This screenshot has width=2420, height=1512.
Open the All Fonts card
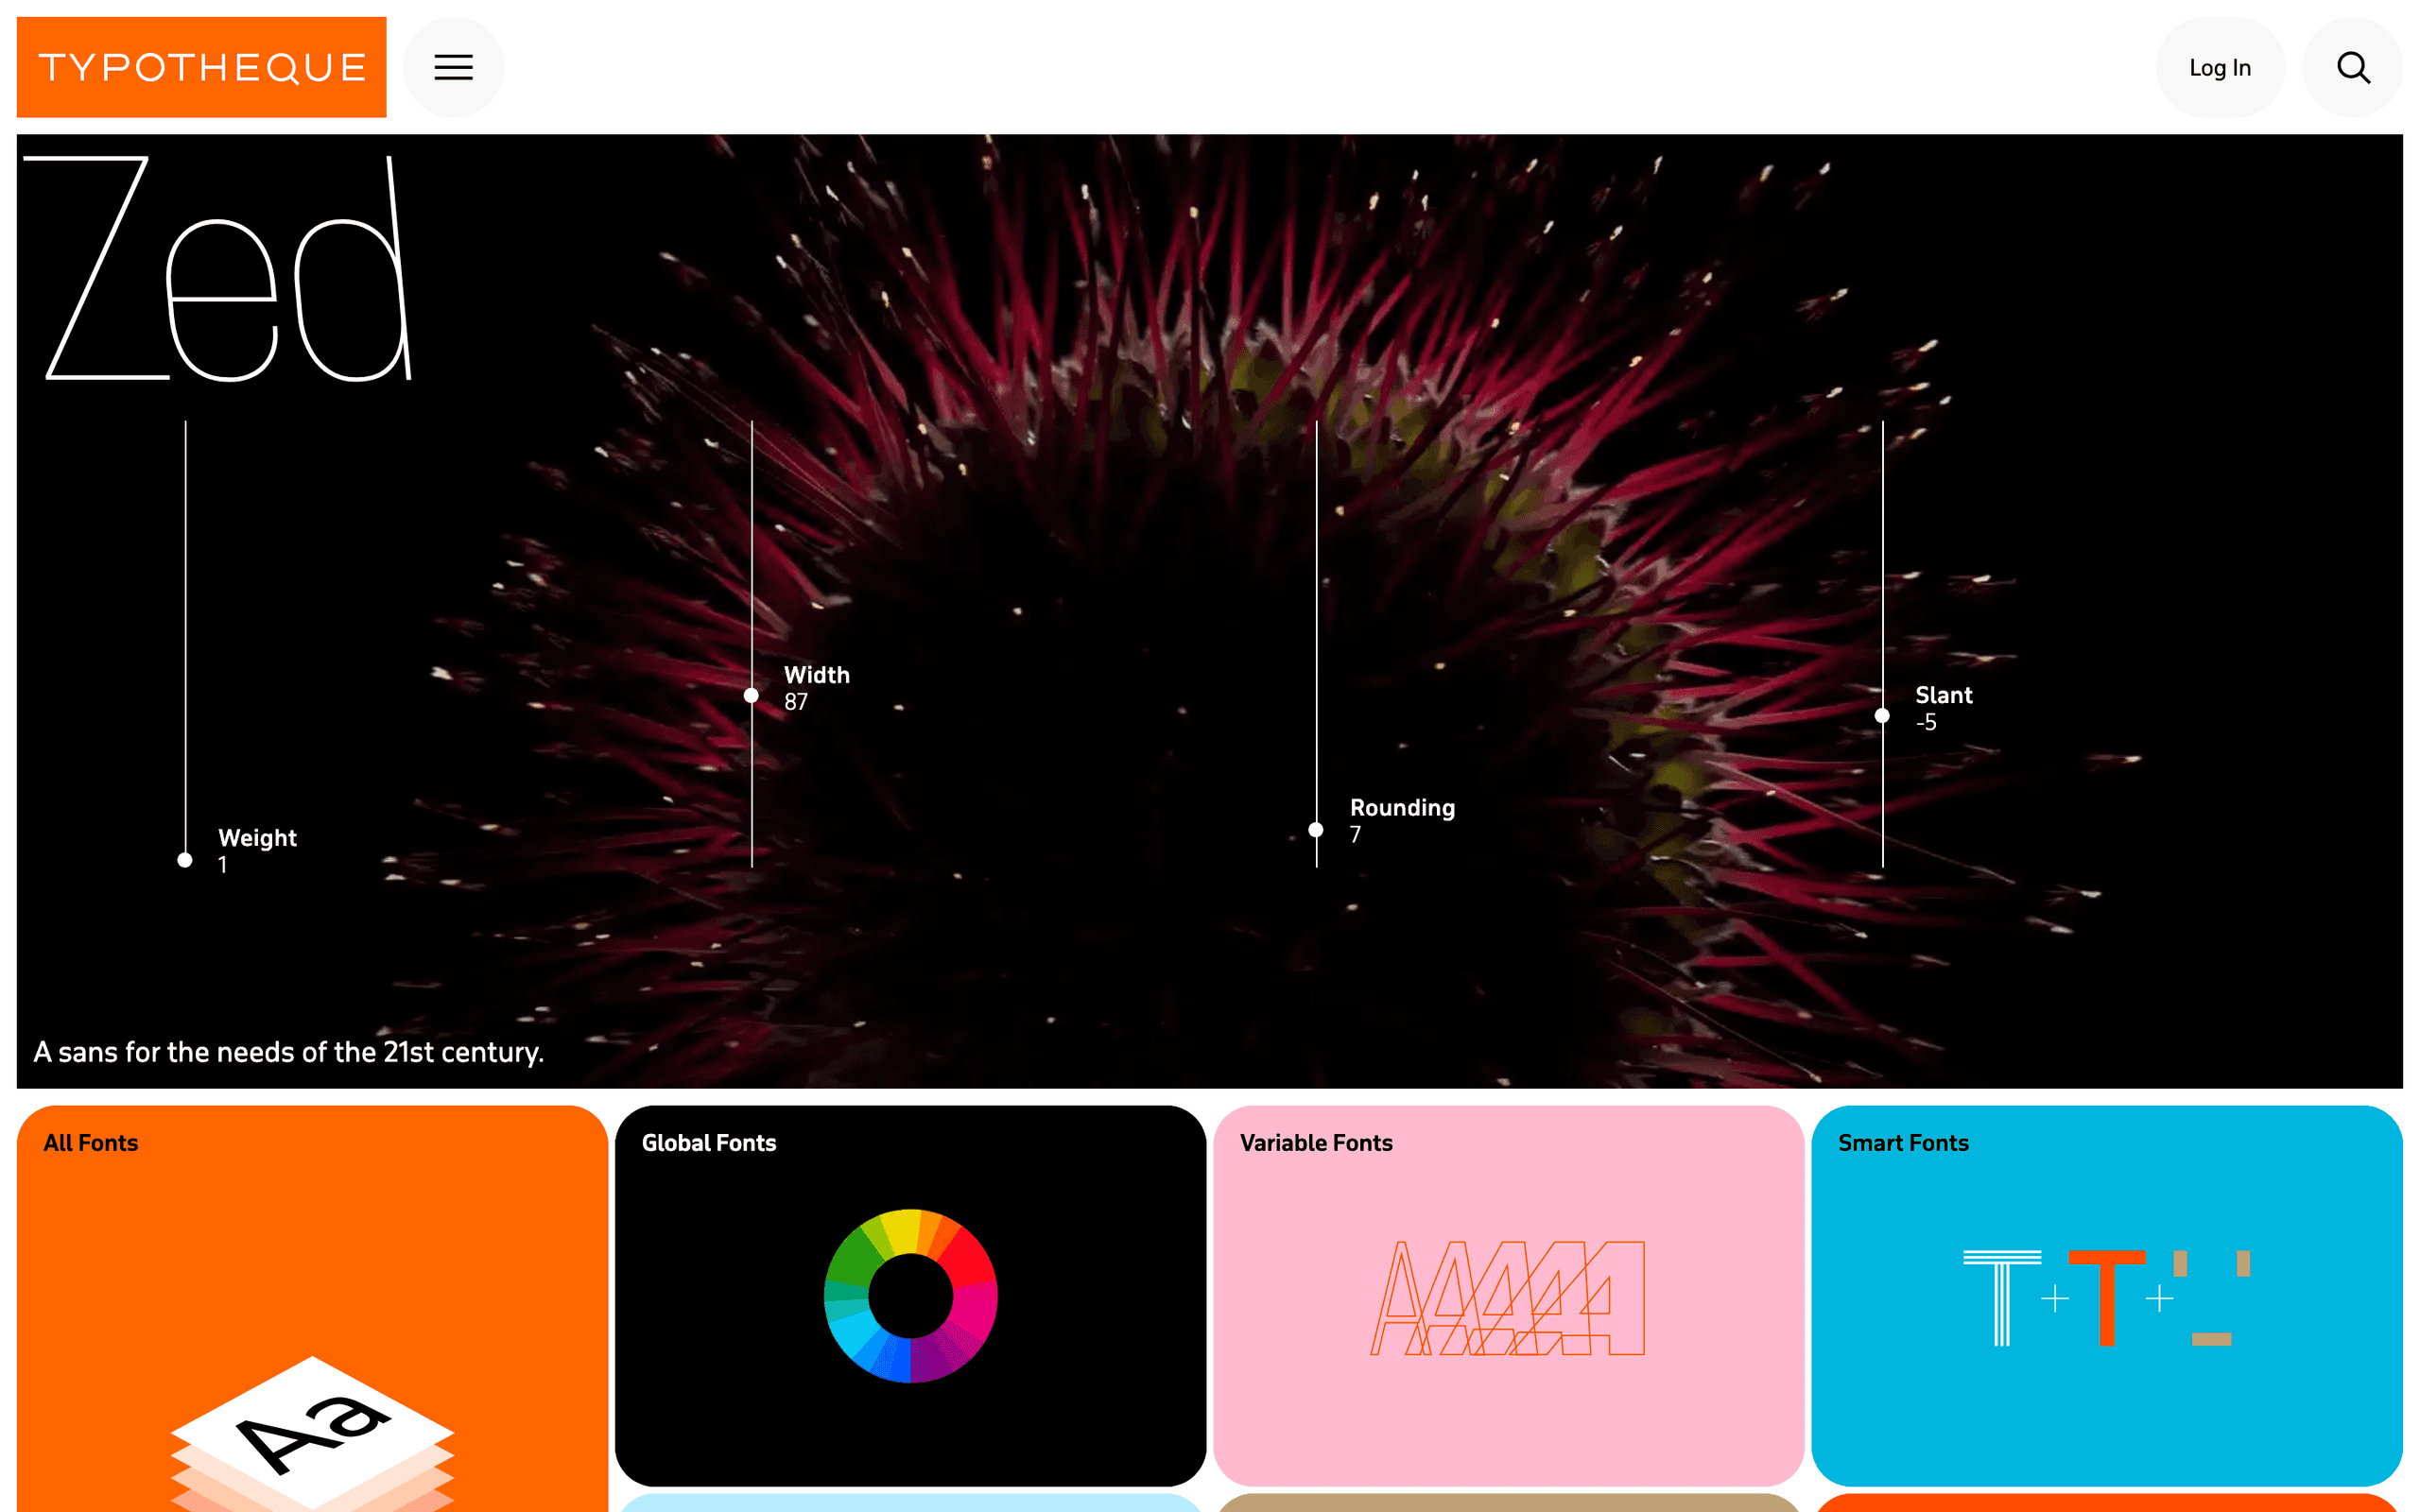[312, 1308]
